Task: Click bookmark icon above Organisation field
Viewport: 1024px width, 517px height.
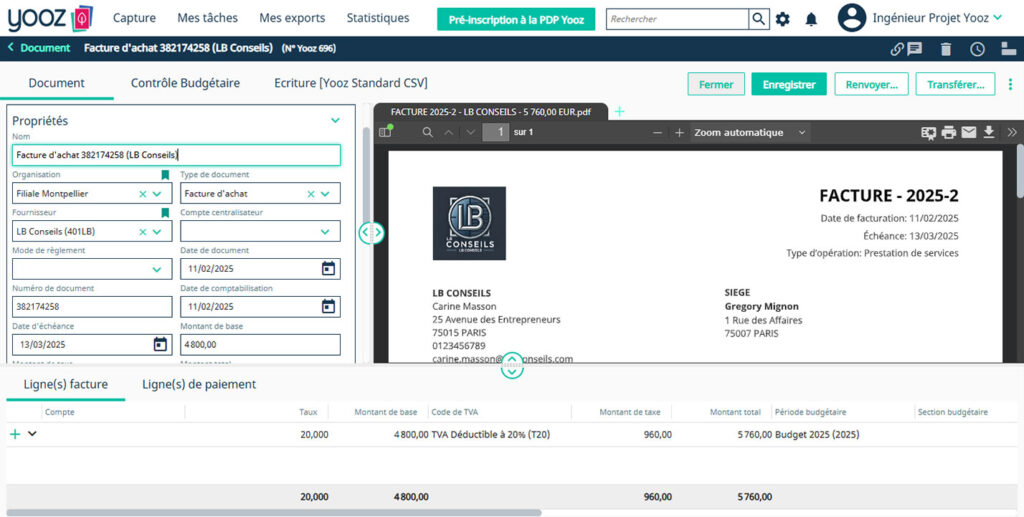Action: click(165, 175)
